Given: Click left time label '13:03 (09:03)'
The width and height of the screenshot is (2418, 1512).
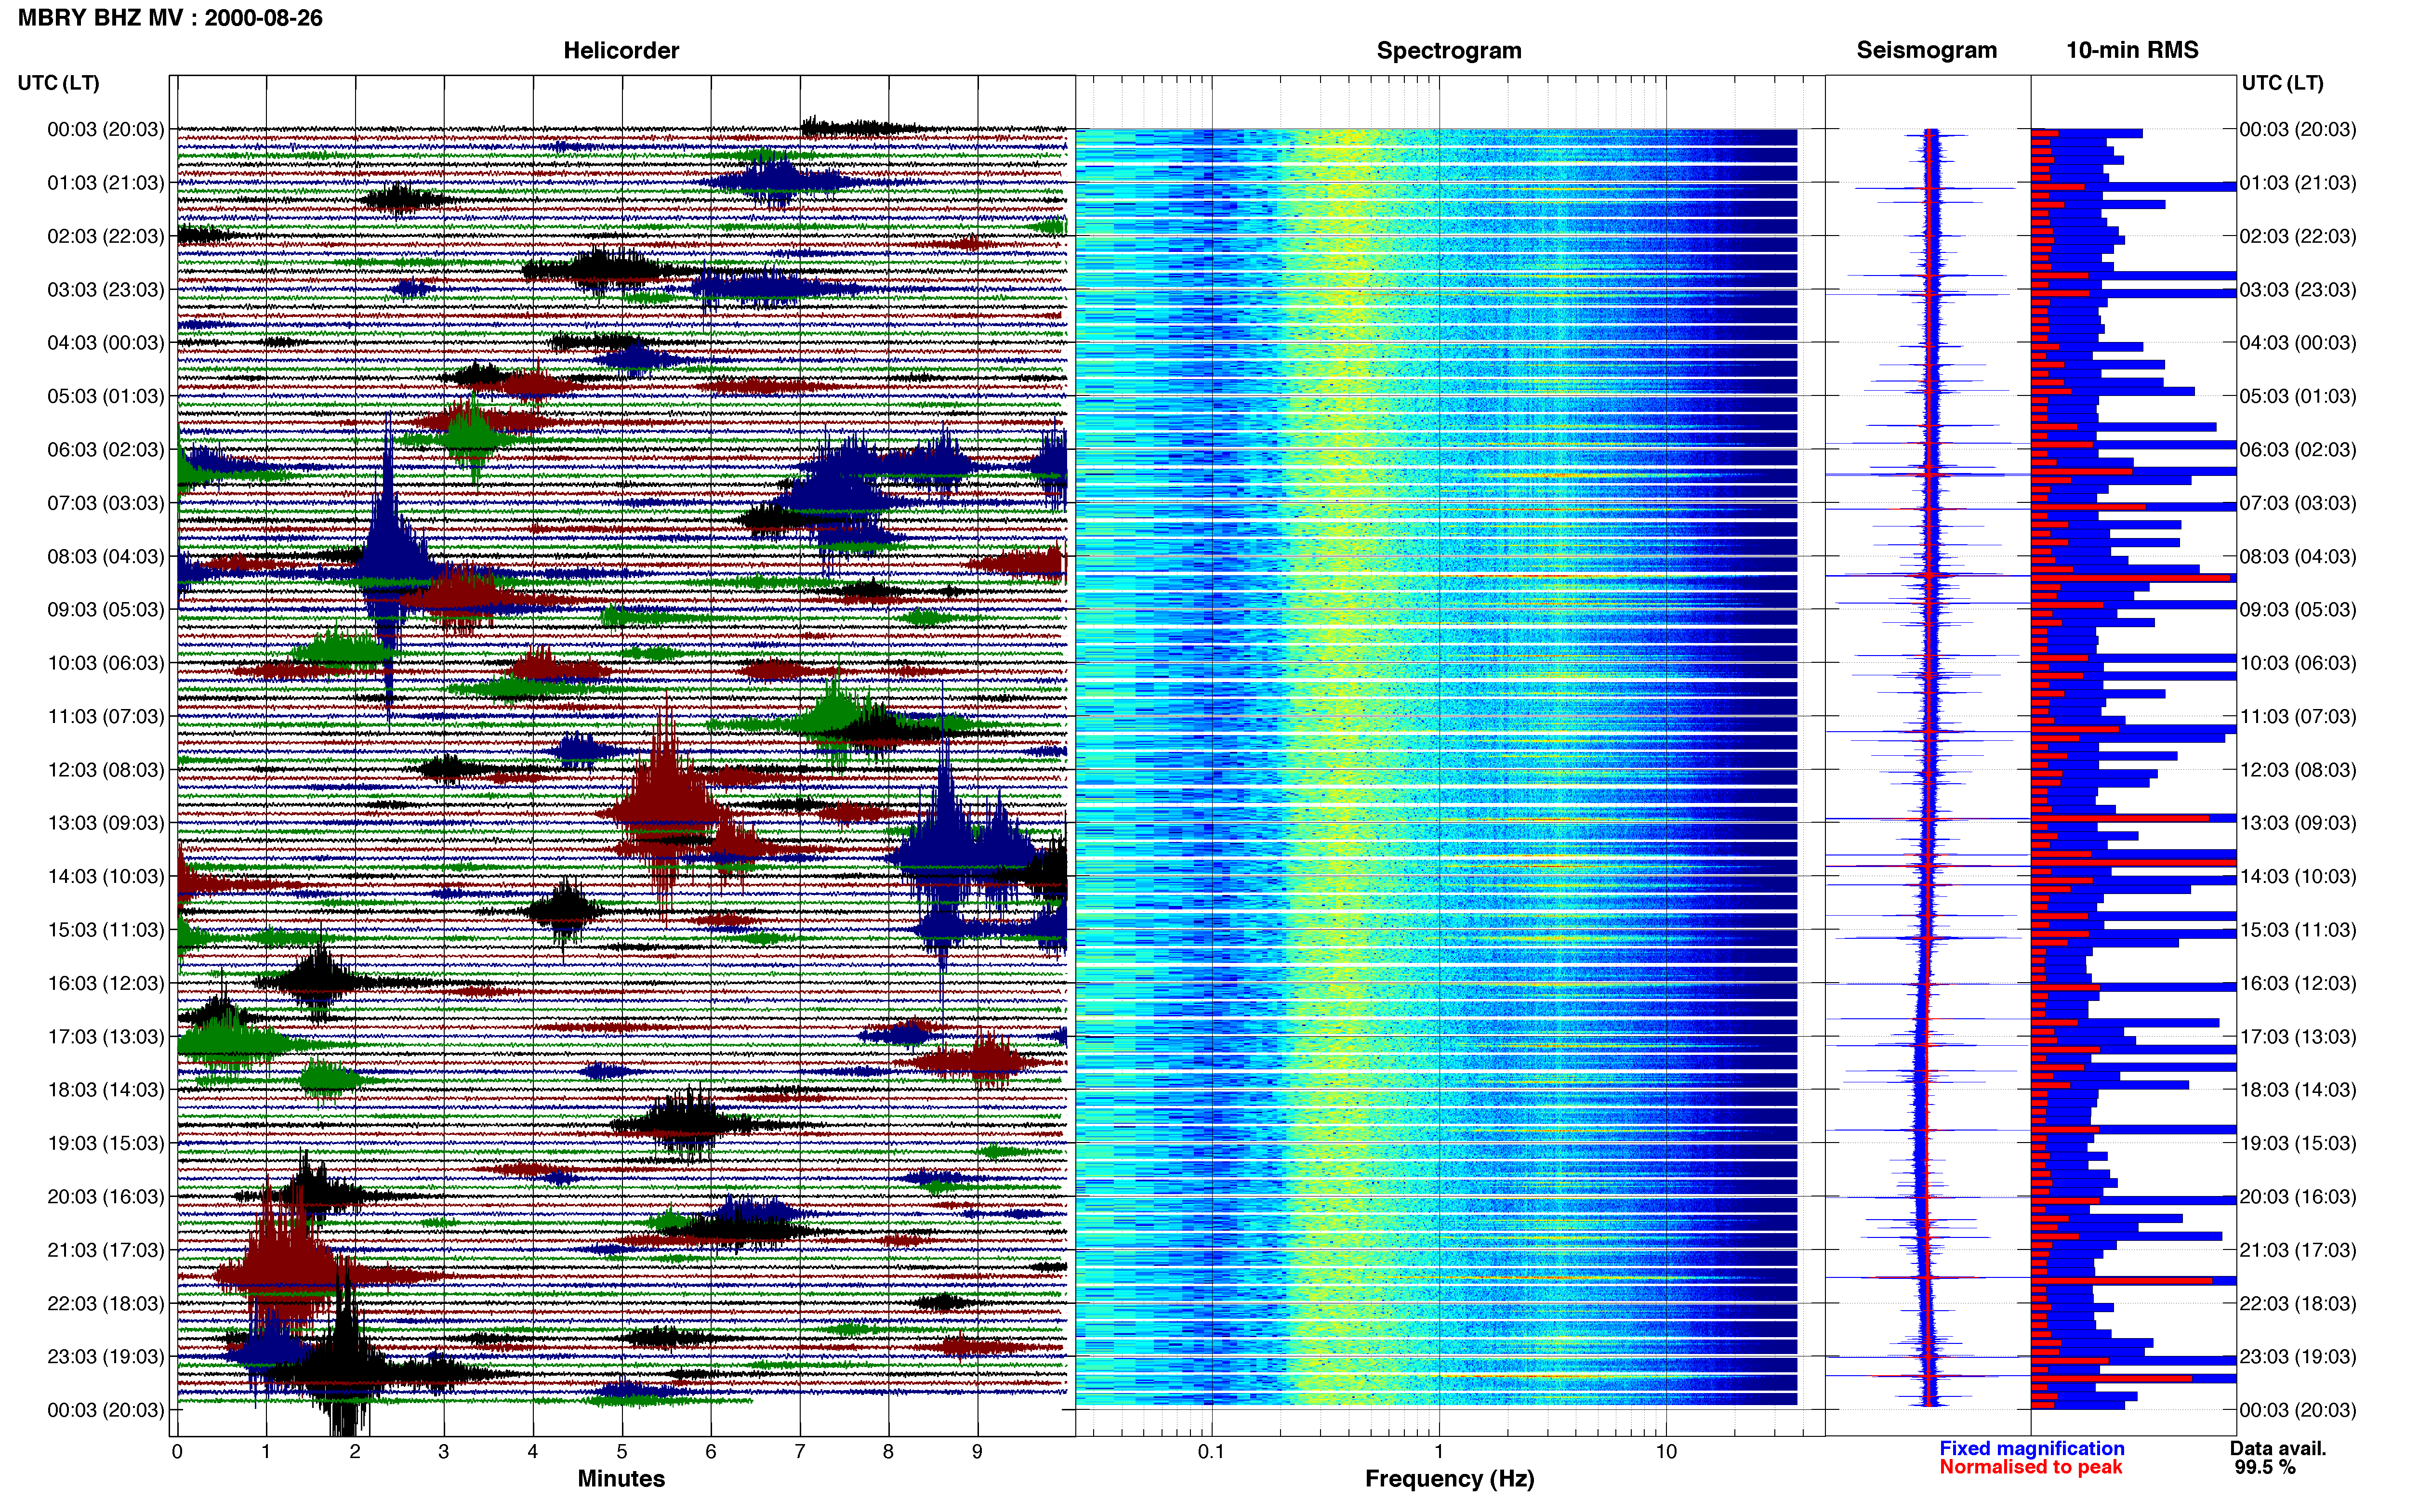Looking at the screenshot, I should (105, 823).
